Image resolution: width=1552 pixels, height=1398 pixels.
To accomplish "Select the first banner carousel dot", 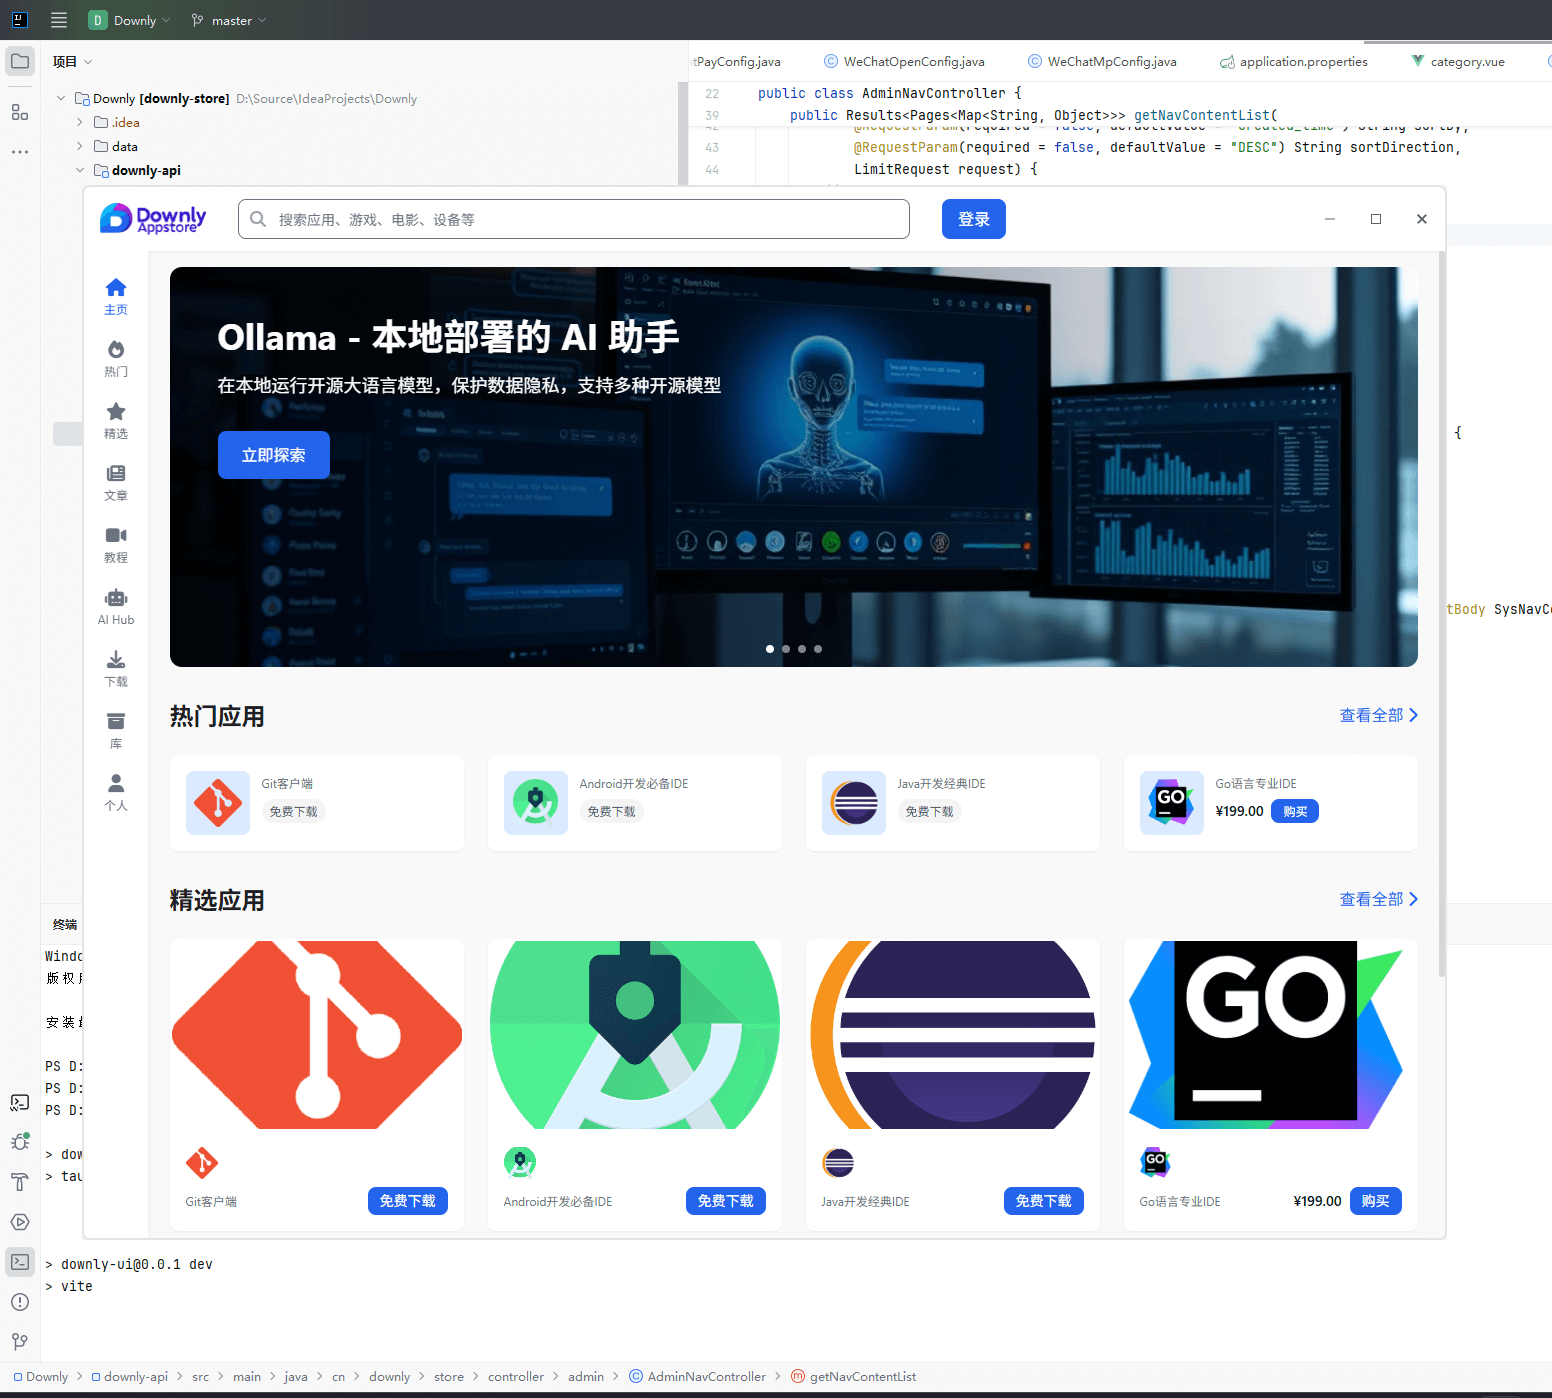I will coord(770,649).
